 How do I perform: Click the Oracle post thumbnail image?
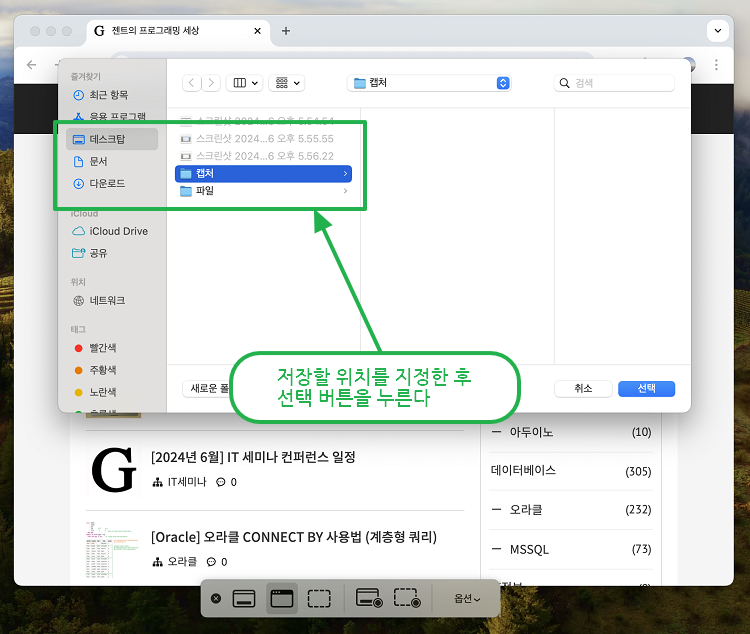(x=113, y=550)
